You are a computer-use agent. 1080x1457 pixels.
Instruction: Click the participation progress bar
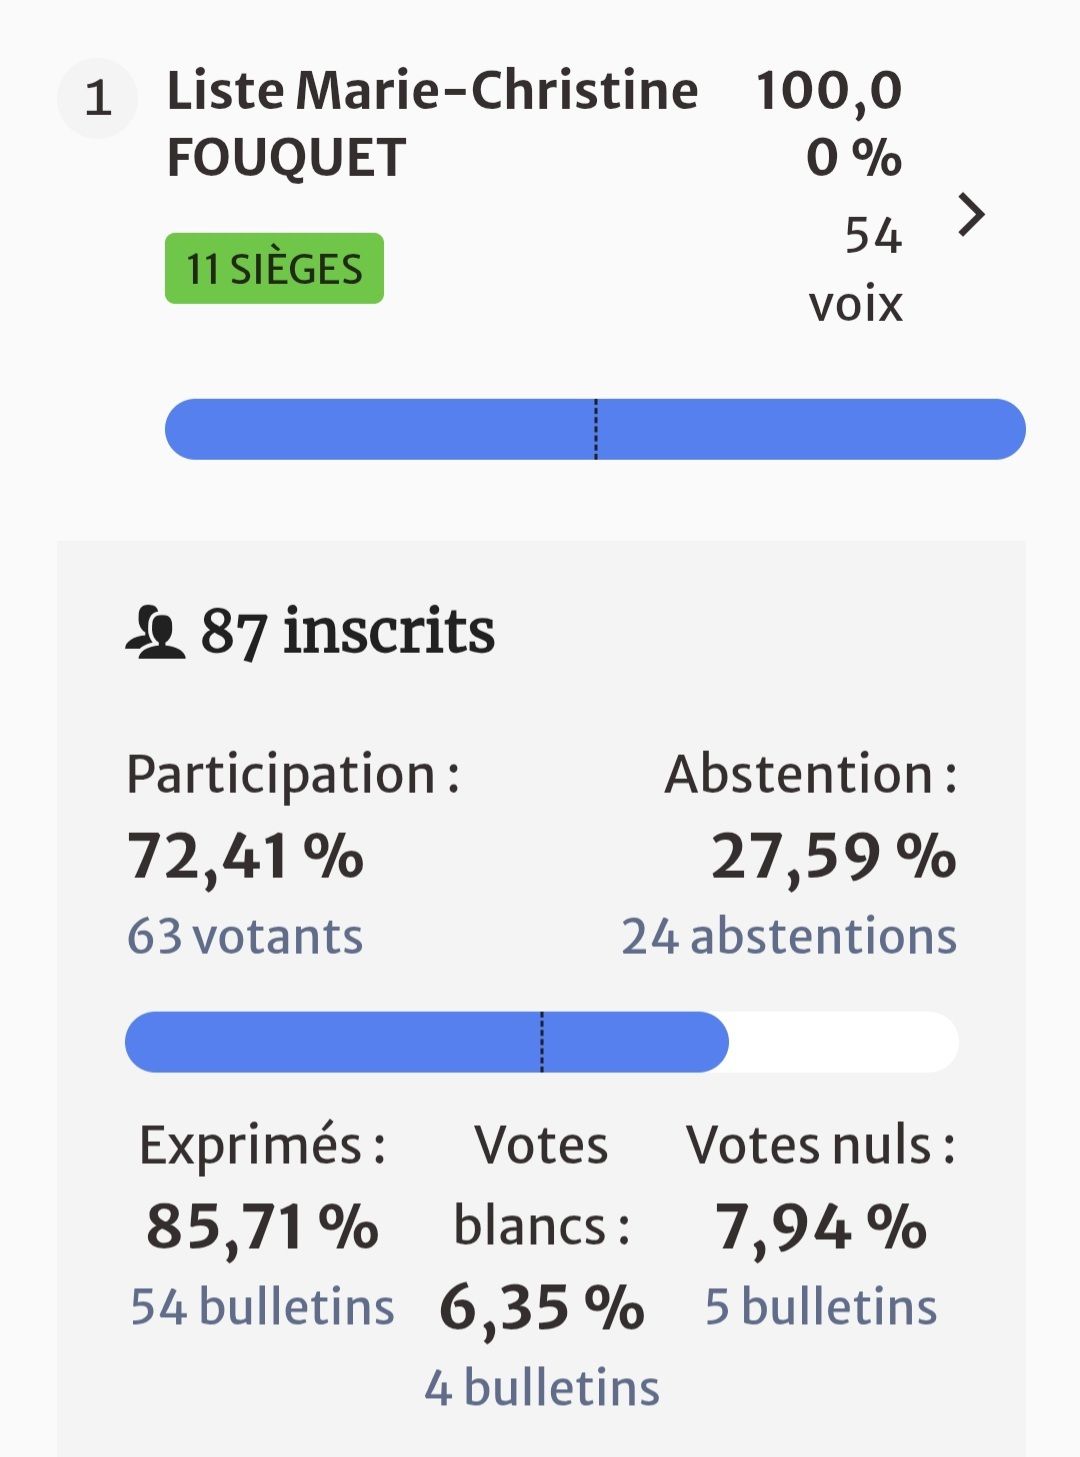[x=330, y=1042]
